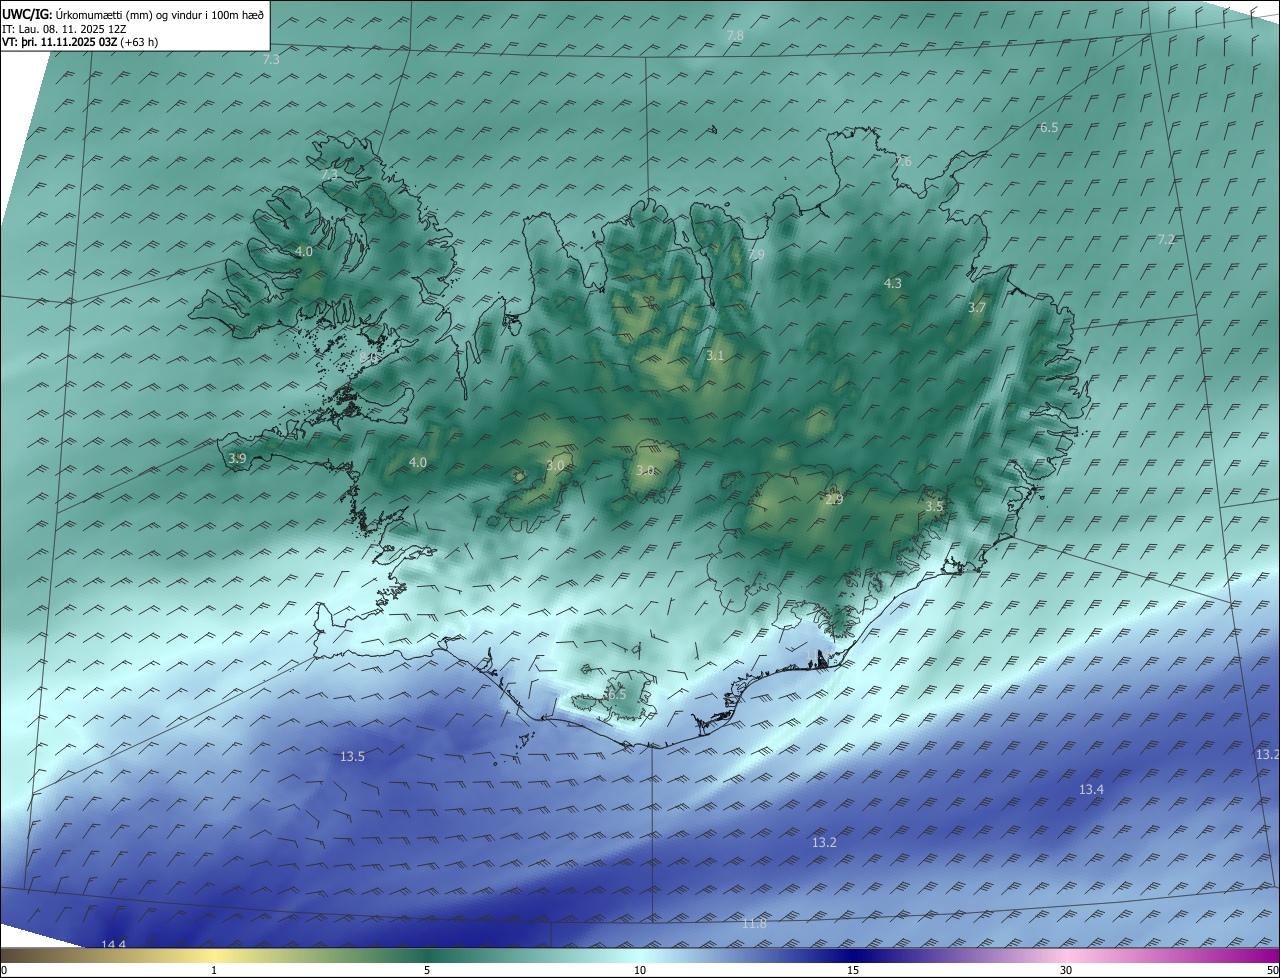Click the 50 tick on the colour scale

1272,970
